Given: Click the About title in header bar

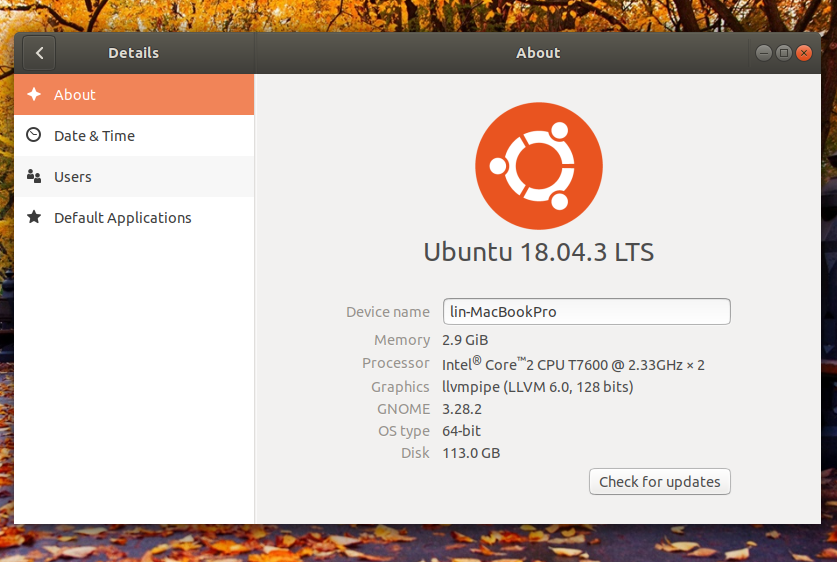Looking at the screenshot, I should pos(538,53).
